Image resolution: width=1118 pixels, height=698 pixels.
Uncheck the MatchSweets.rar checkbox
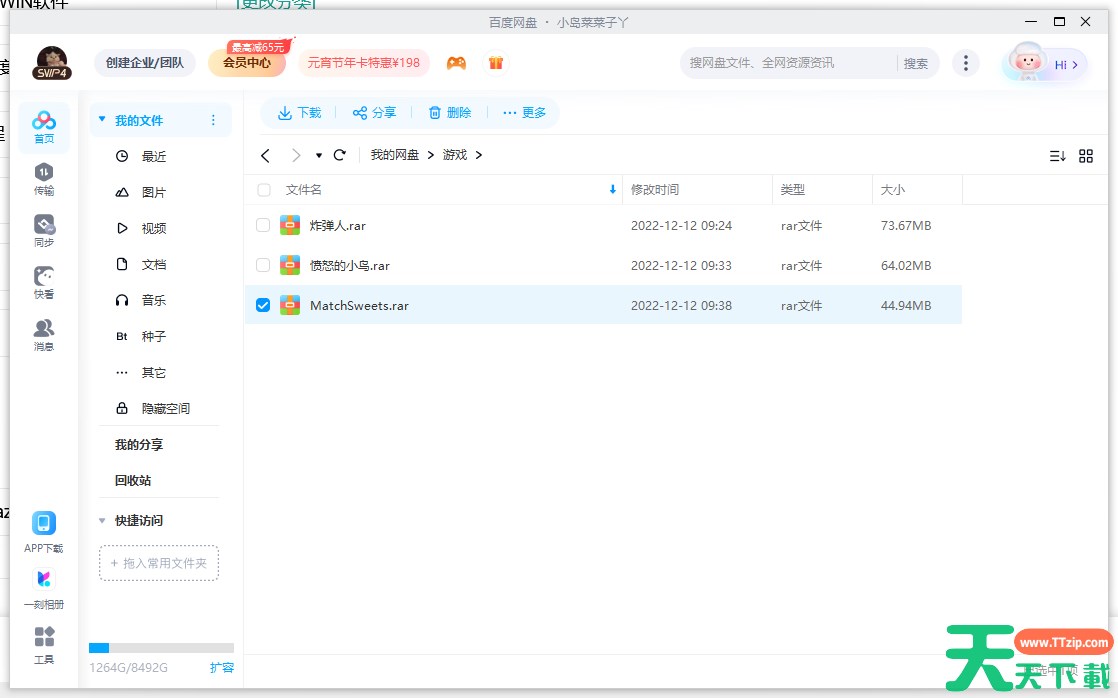(263, 305)
